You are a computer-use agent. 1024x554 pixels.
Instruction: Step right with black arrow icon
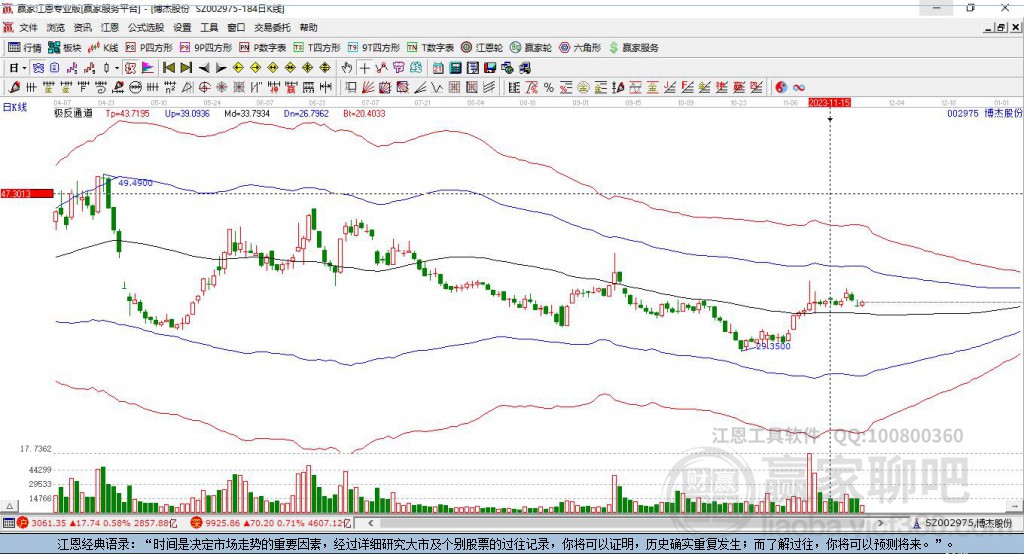point(221,68)
